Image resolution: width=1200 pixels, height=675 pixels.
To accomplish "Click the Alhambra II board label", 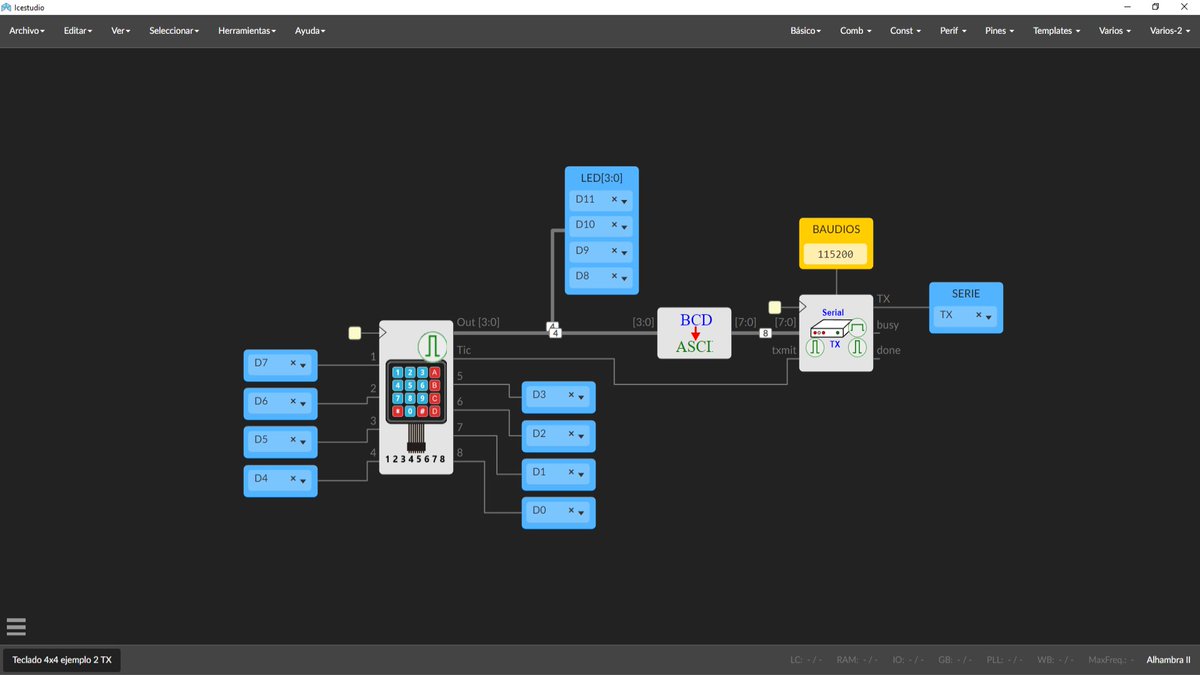I will click(1168, 660).
